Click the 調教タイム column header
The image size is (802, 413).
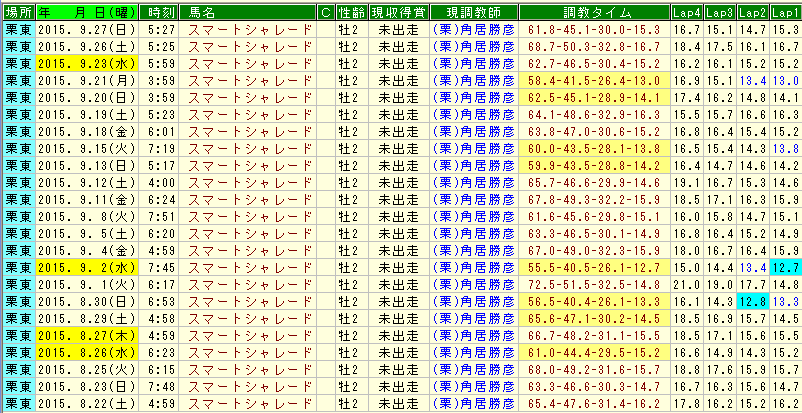pyautogui.click(x=594, y=11)
